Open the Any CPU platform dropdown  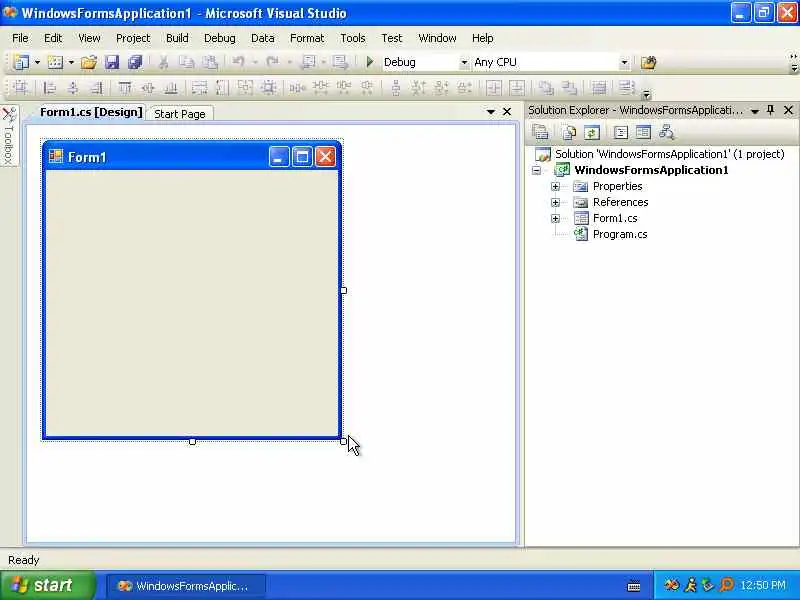tap(624, 62)
